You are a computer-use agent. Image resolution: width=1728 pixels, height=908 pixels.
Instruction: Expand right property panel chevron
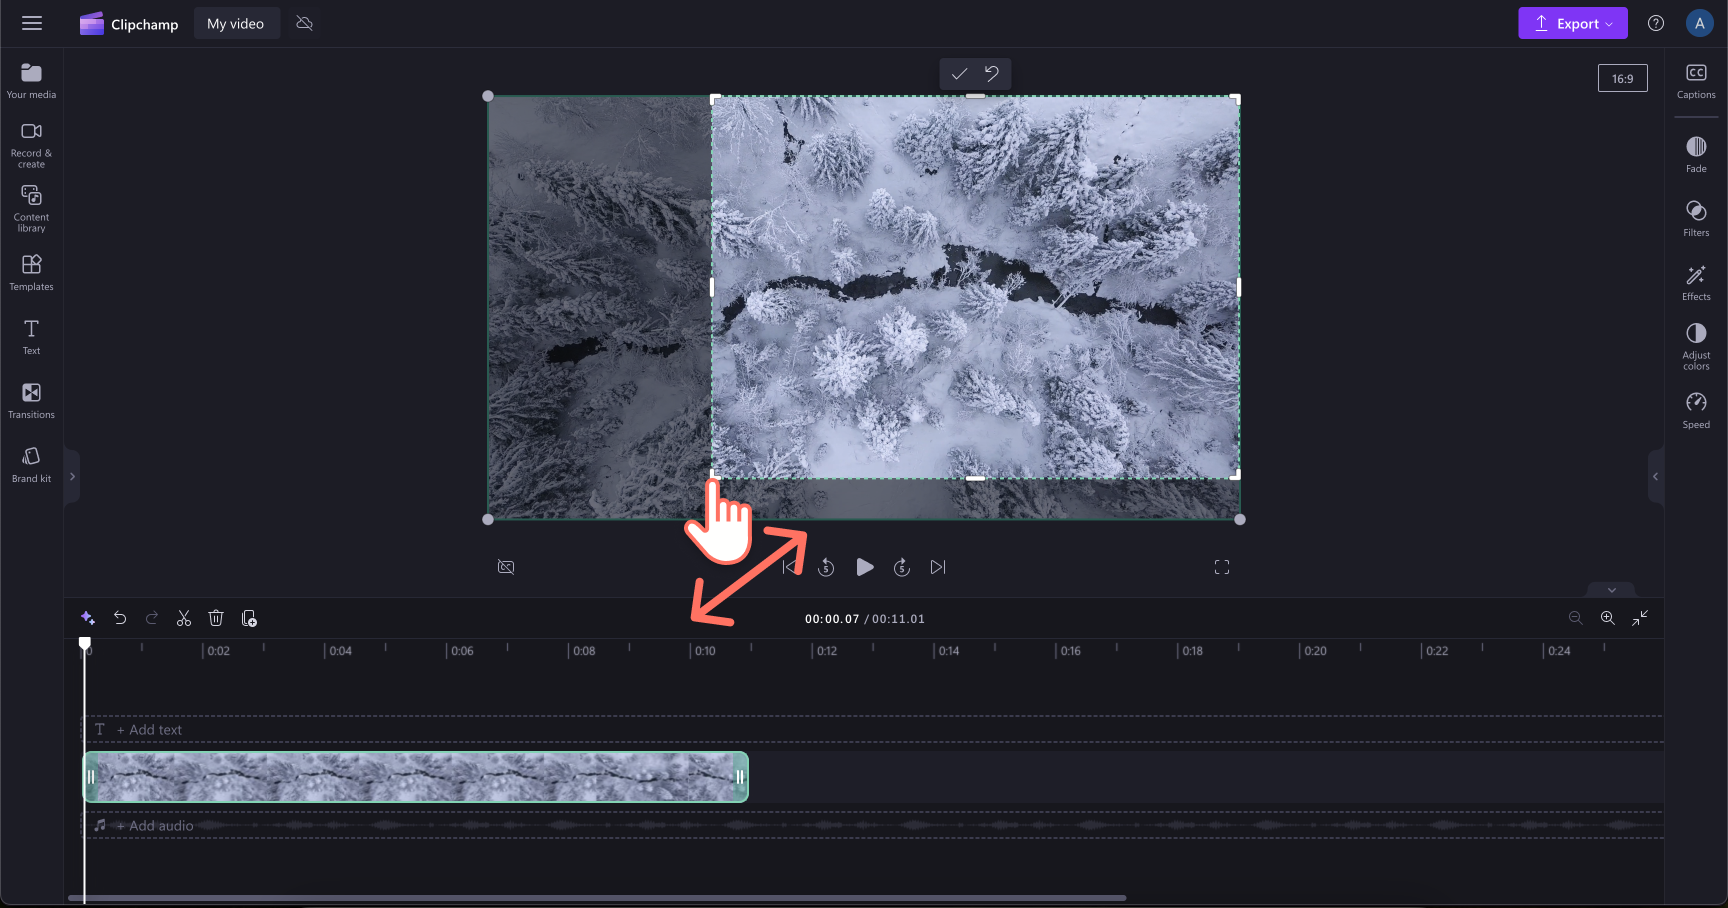(x=1656, y=477)
